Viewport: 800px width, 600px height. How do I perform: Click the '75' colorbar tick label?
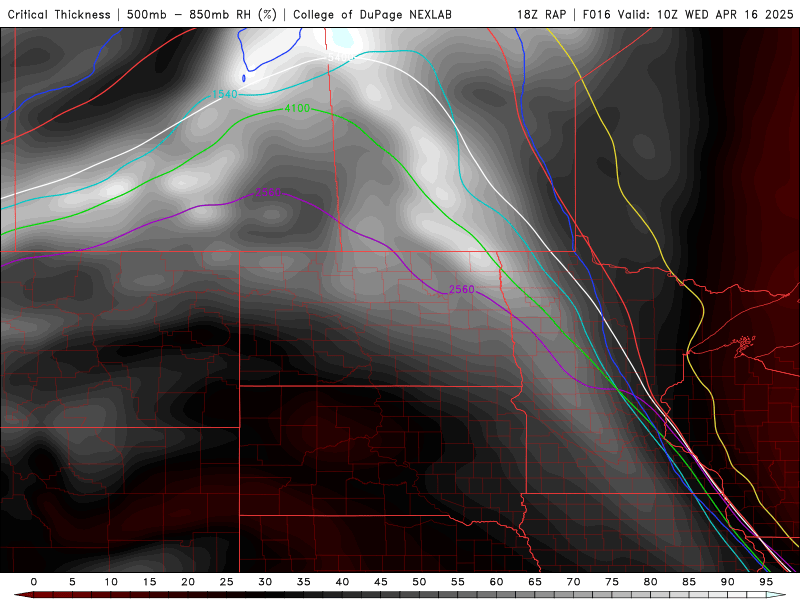pos(612,582)
